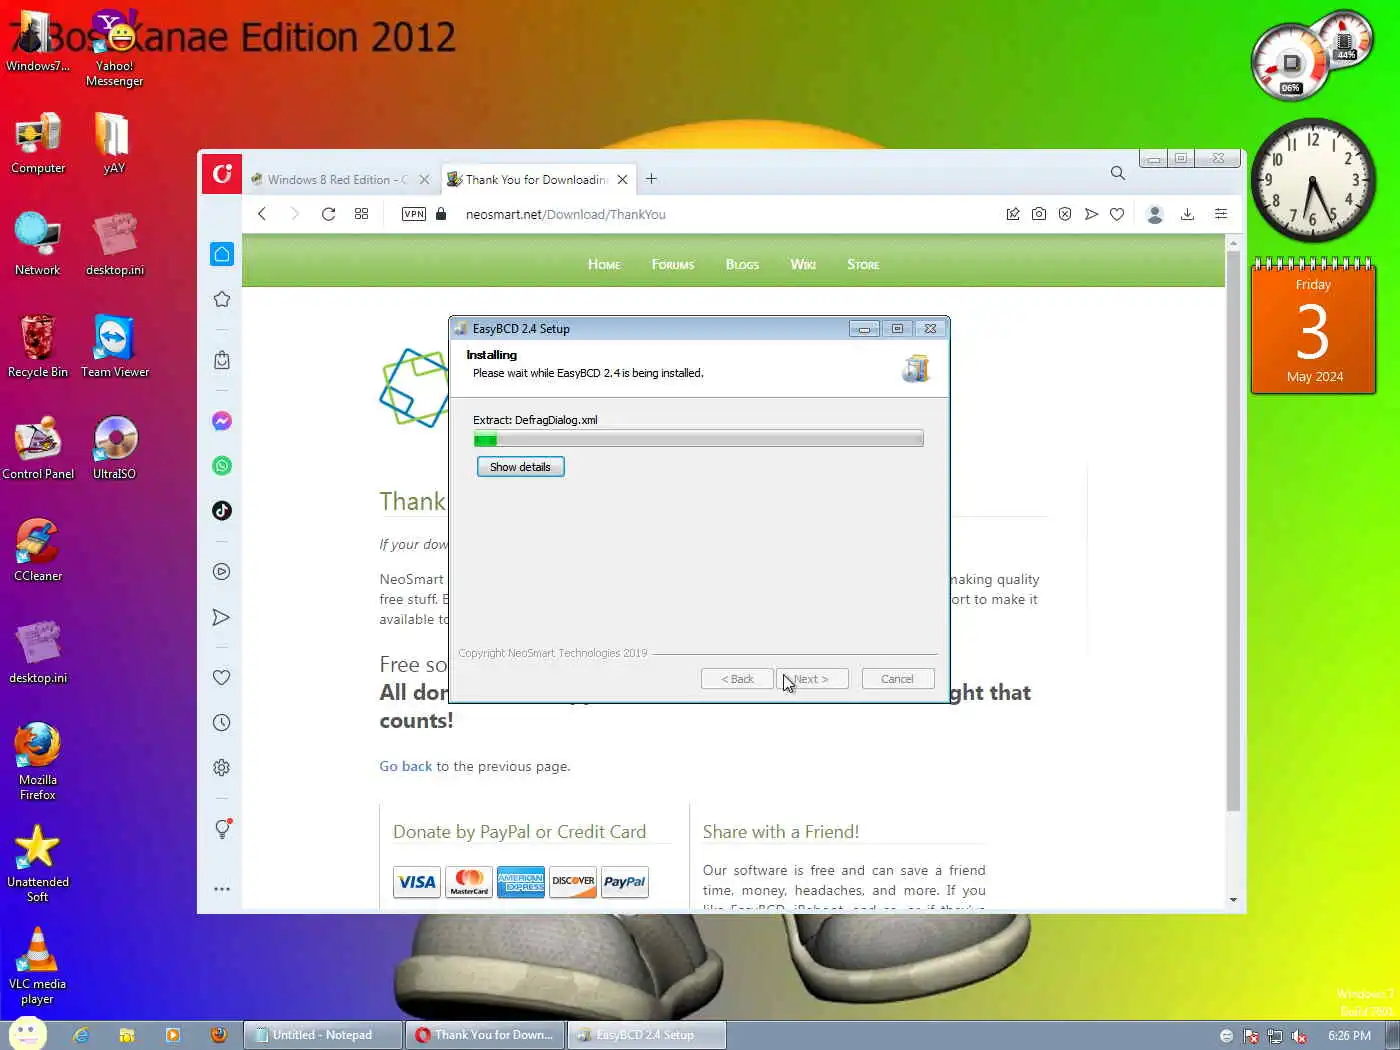Open history clock icon in Opera sidebar
1400x1050 pixels.
click(222, 723)
